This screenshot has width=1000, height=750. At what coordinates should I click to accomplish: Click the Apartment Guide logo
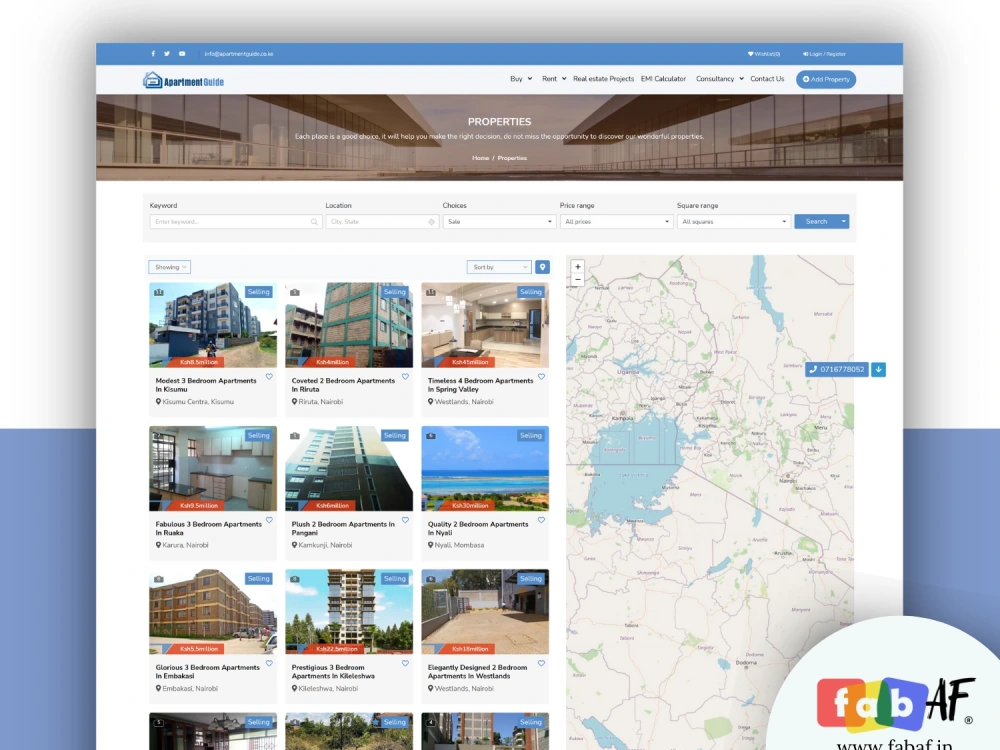point(183,80)
